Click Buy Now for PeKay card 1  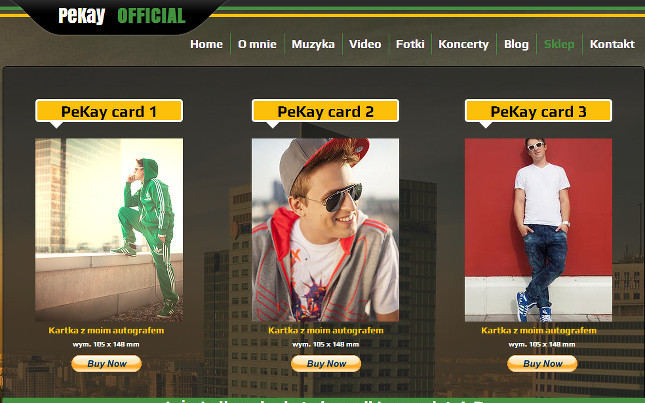[107, 364]
